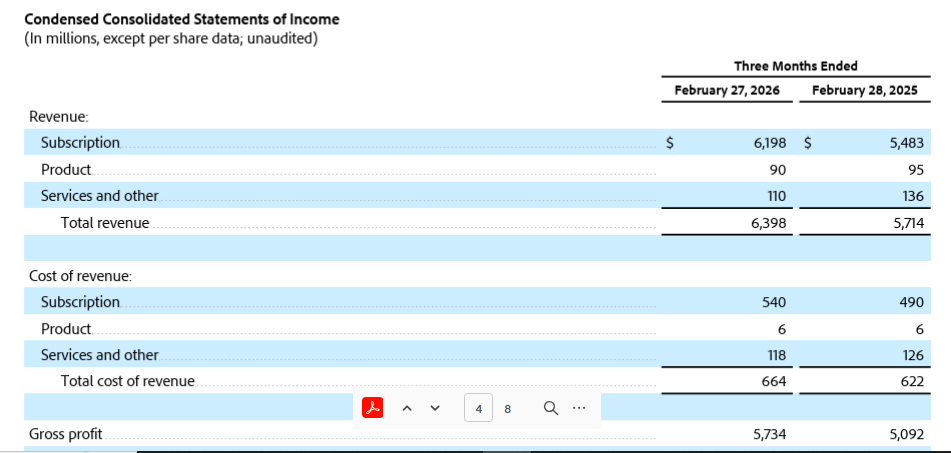Click the Gross profit label
The image size is (951, 453).
pos(66,434)
